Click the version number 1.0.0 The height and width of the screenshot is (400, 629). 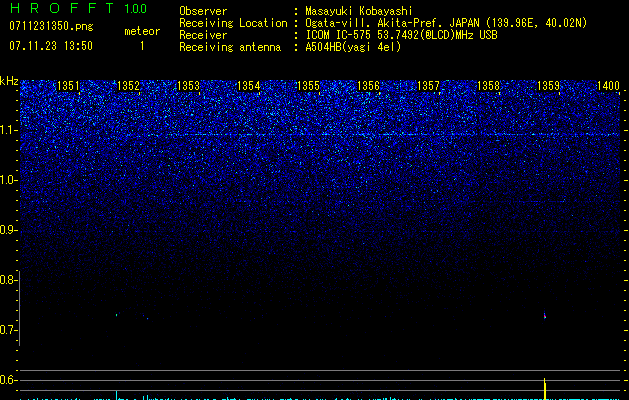click(x=135, y=8)
